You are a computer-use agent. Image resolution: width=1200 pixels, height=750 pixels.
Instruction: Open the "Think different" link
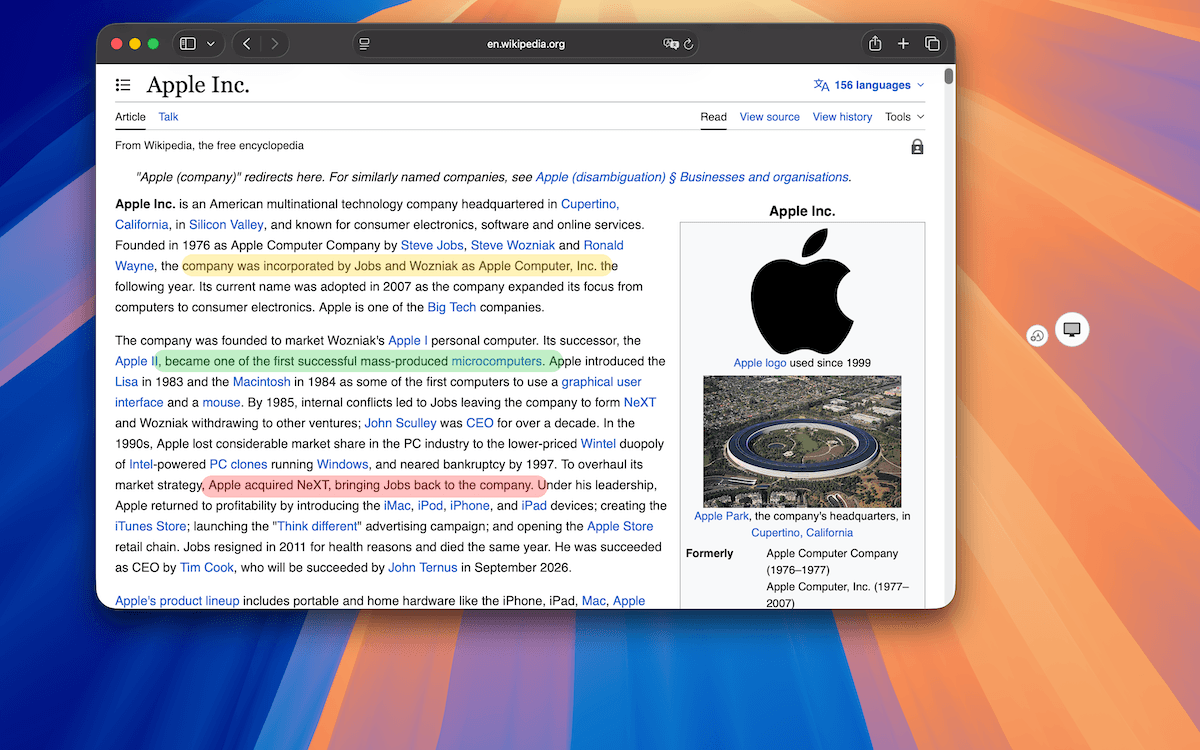(316, 526)
